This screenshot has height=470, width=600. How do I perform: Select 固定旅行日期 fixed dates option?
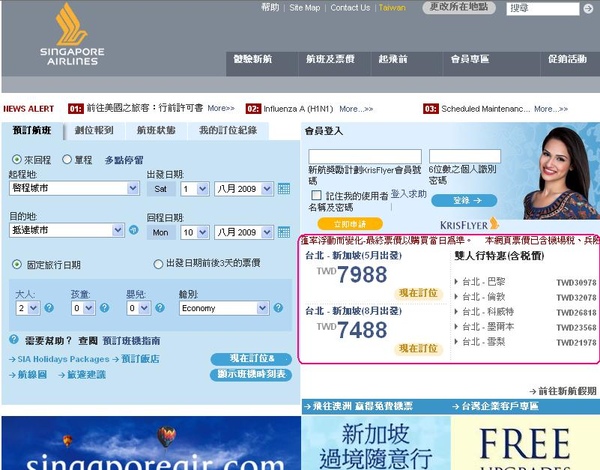pos(16,264)
